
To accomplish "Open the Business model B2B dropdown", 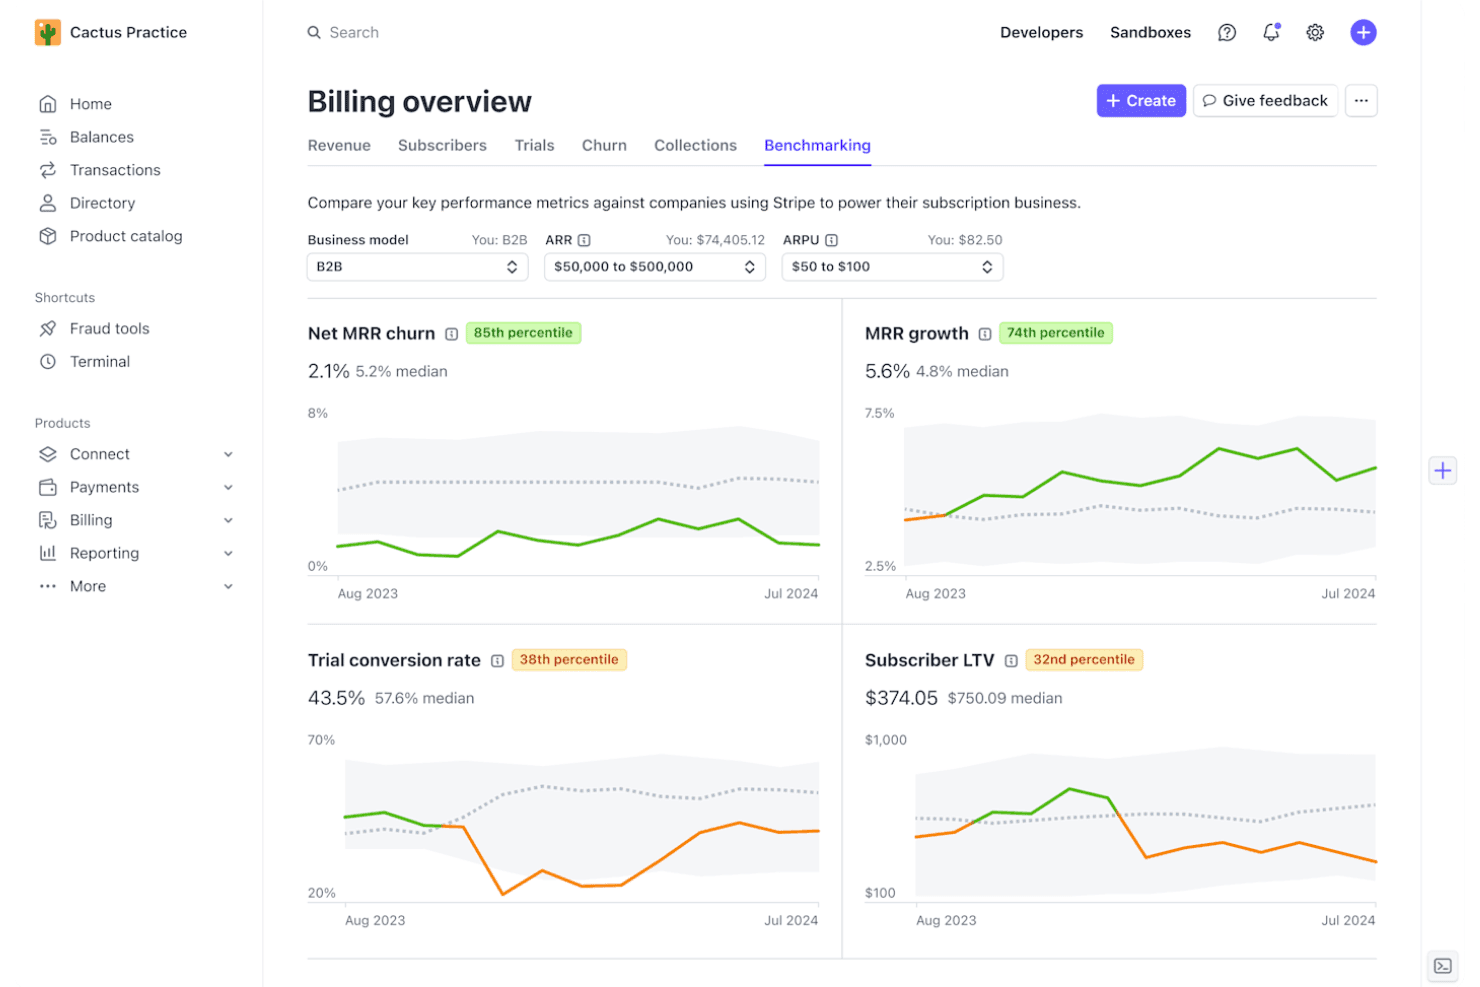I will (x=417, y=267).
